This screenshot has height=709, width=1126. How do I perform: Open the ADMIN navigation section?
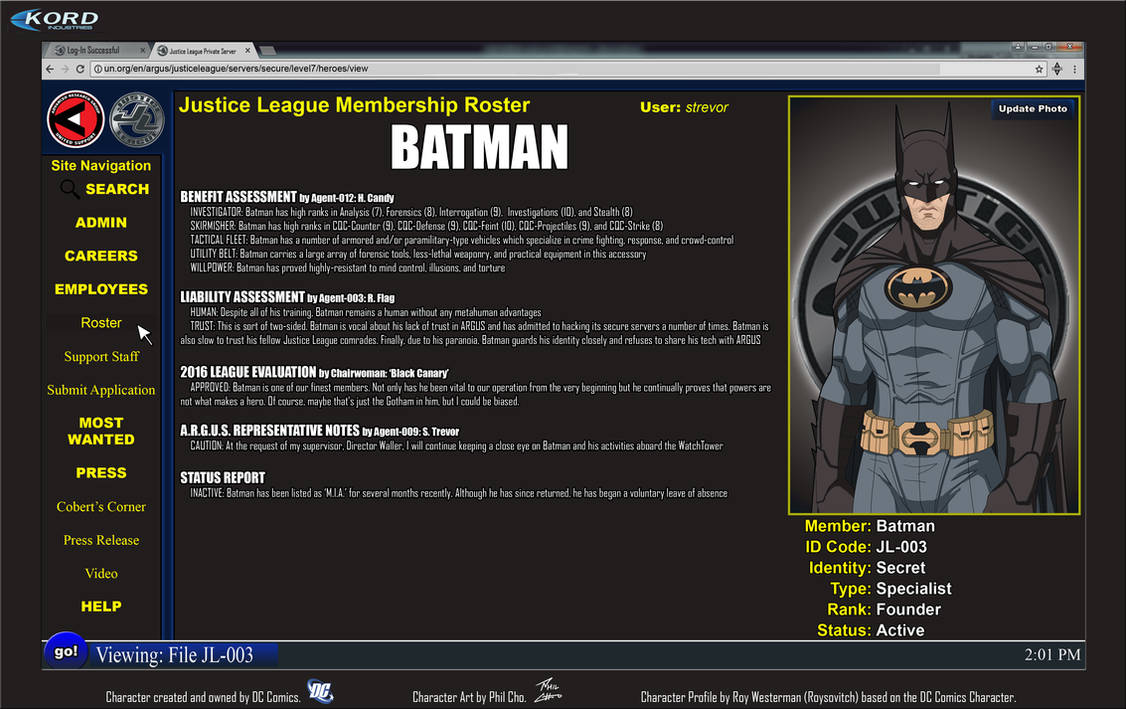pyautogui.click(x=101, y=223)
